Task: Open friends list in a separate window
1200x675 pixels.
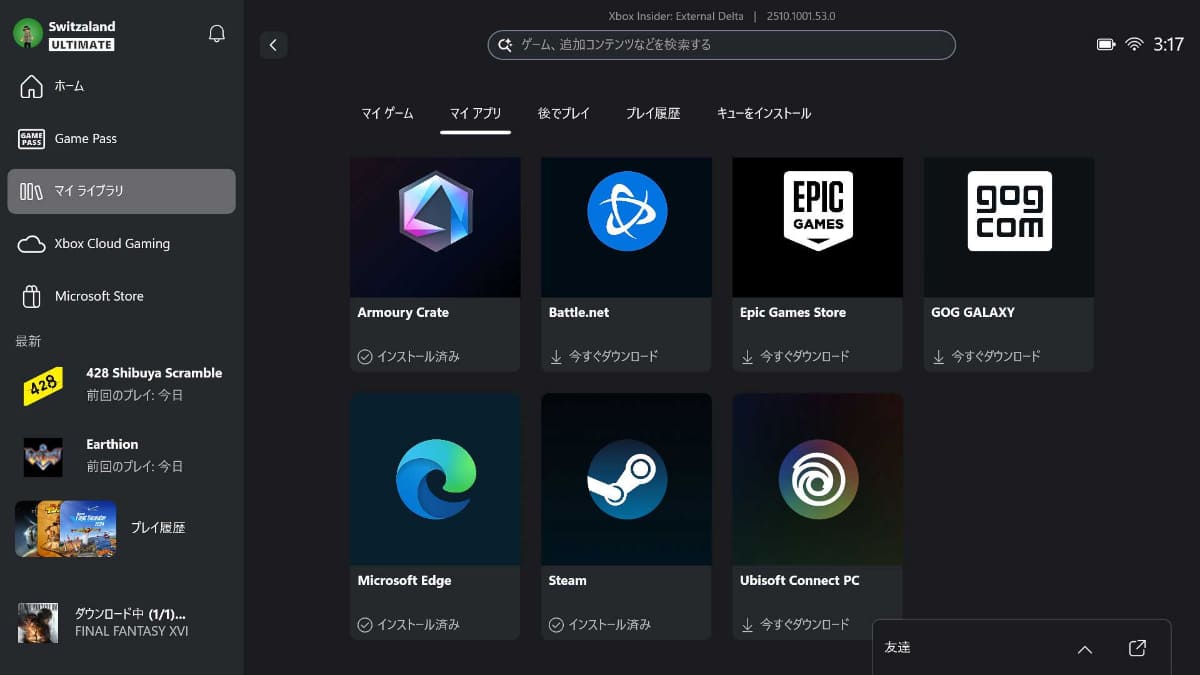Action: (1137, 648)
